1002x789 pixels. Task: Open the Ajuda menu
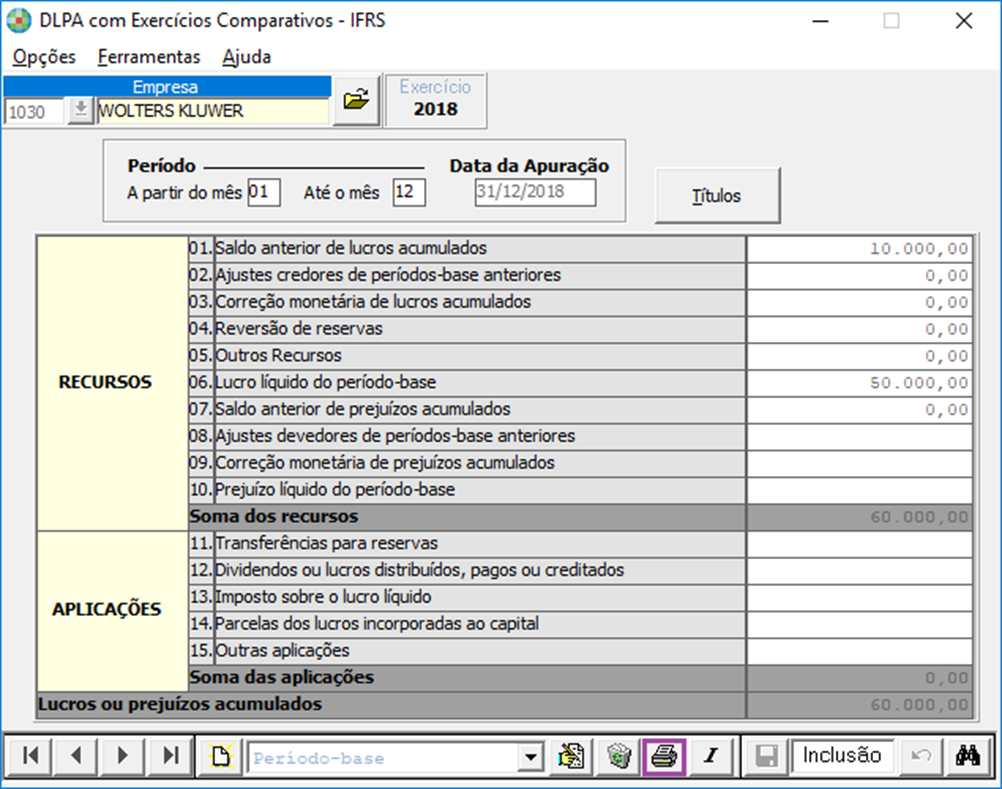pyautogui.click(x=247, y=57)
